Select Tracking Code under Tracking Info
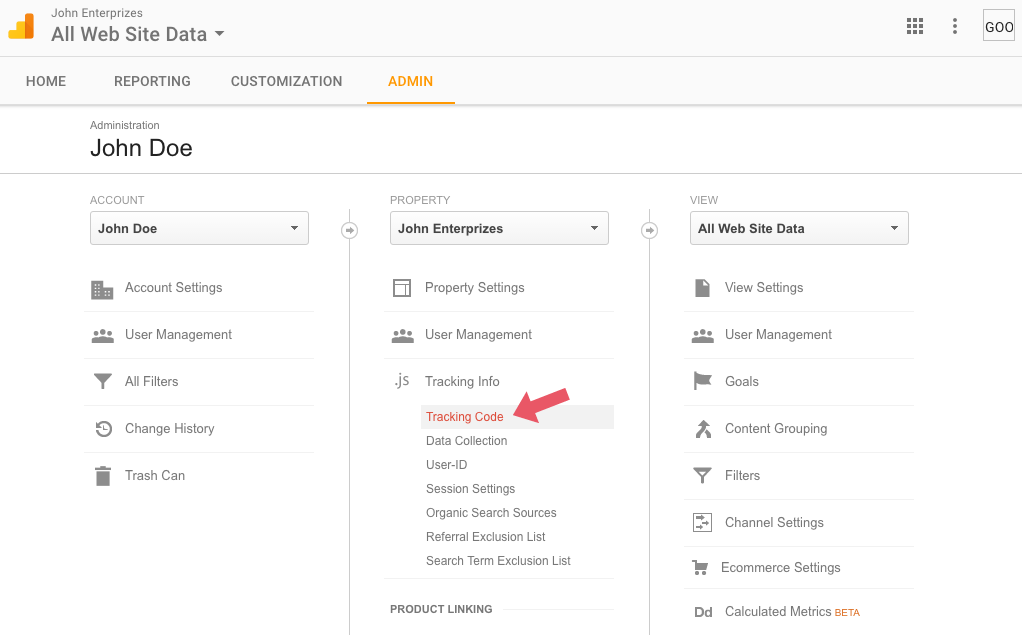 tap(465, 417)
